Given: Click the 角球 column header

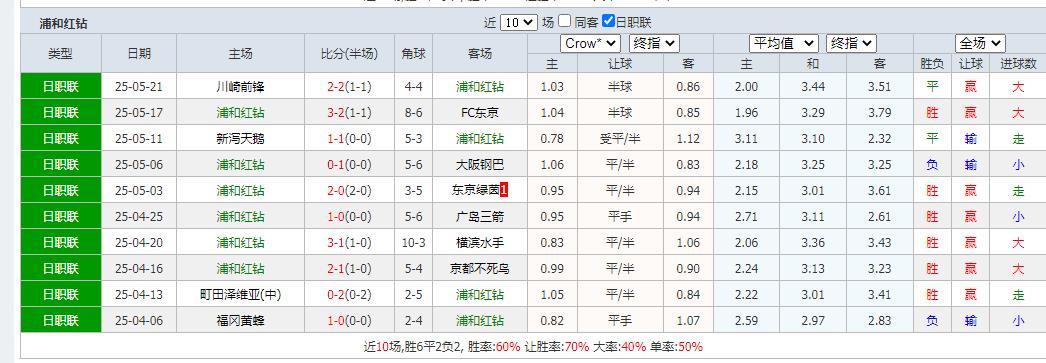Looking at the screenshot, I should click(414, 54).
